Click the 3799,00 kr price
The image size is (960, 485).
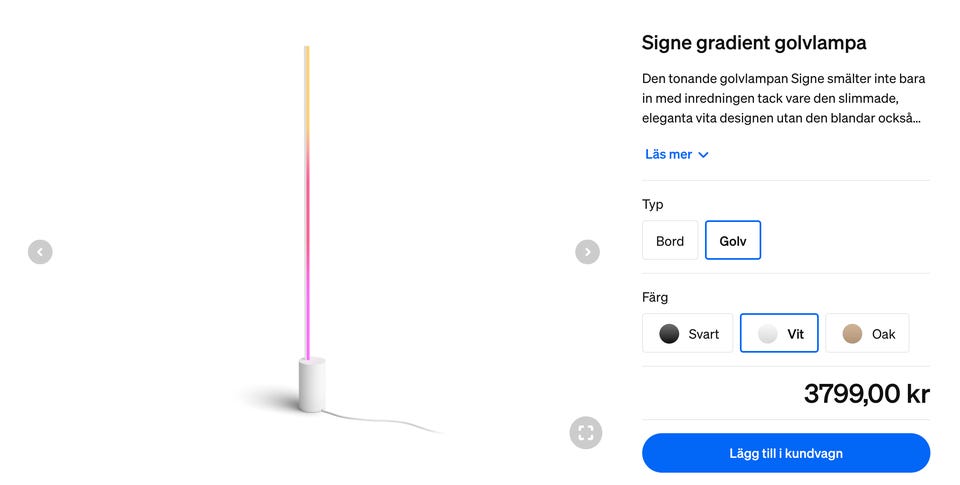(x=866, y=394)
